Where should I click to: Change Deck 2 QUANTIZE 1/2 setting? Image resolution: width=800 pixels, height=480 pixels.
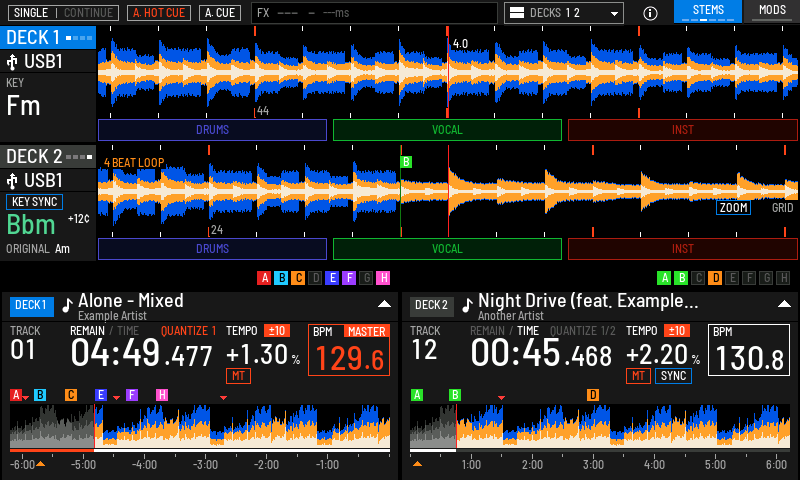tap(583, 331)
